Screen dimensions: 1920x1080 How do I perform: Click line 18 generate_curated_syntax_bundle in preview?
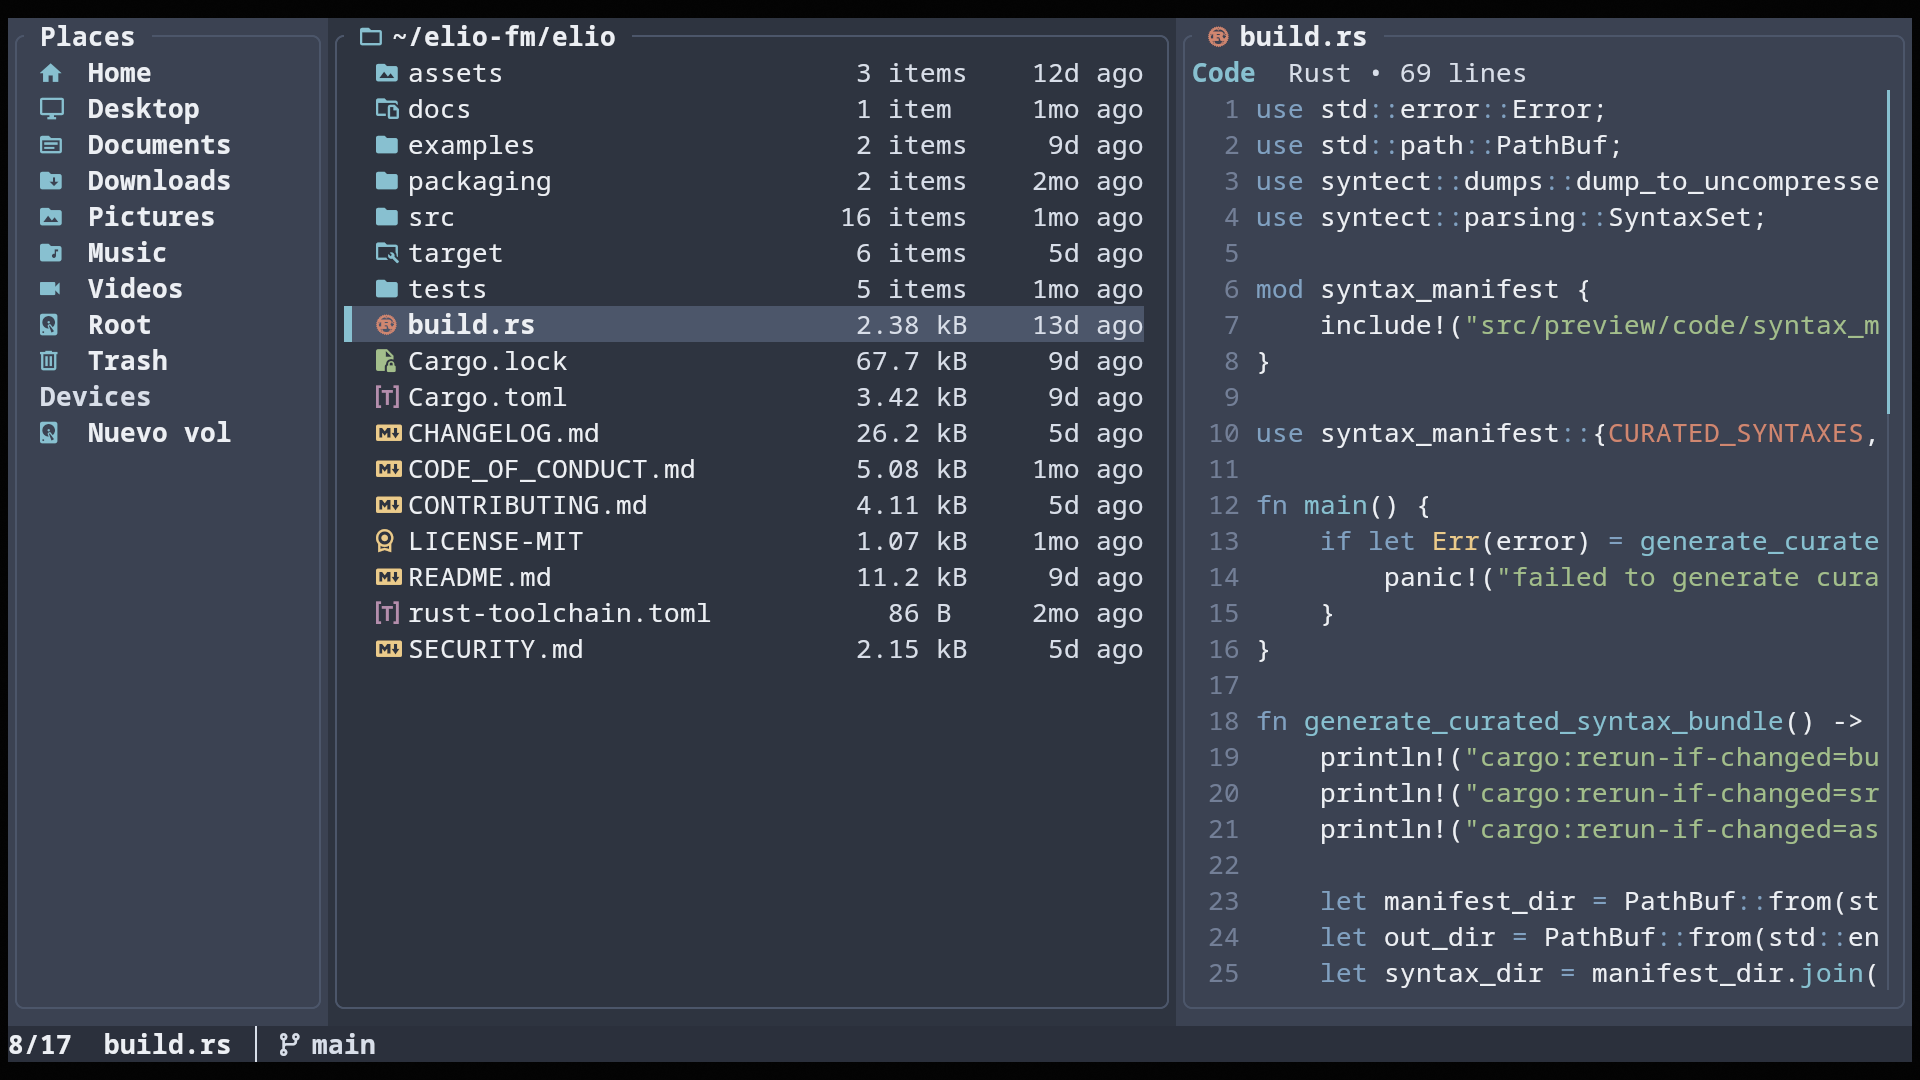1559,721
